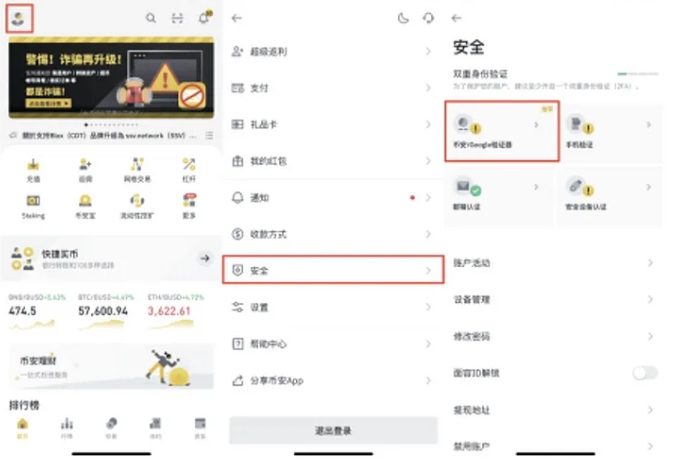Toggle the Face ID unlock switch

[645, 373]
